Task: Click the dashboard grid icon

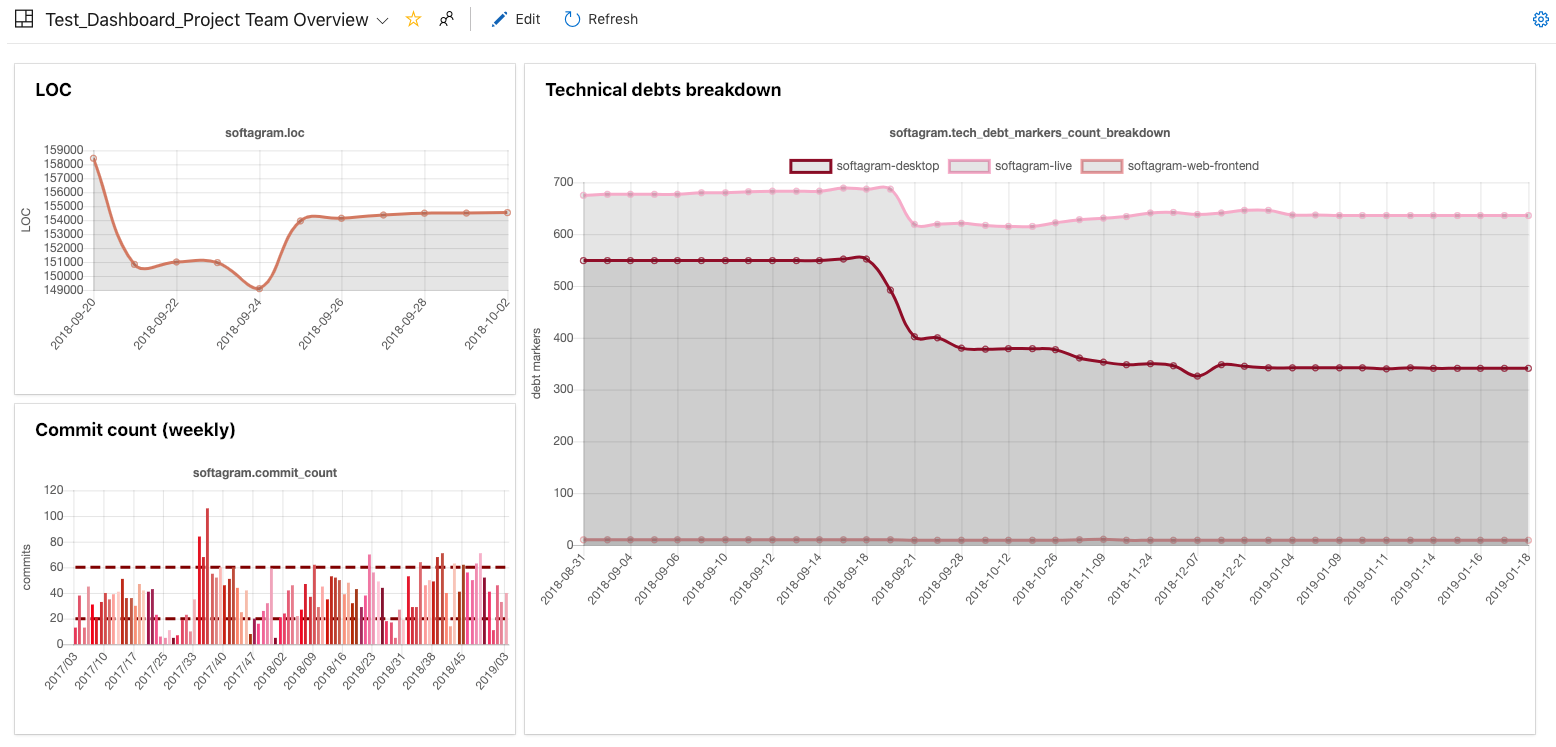Action: point(24,19)
